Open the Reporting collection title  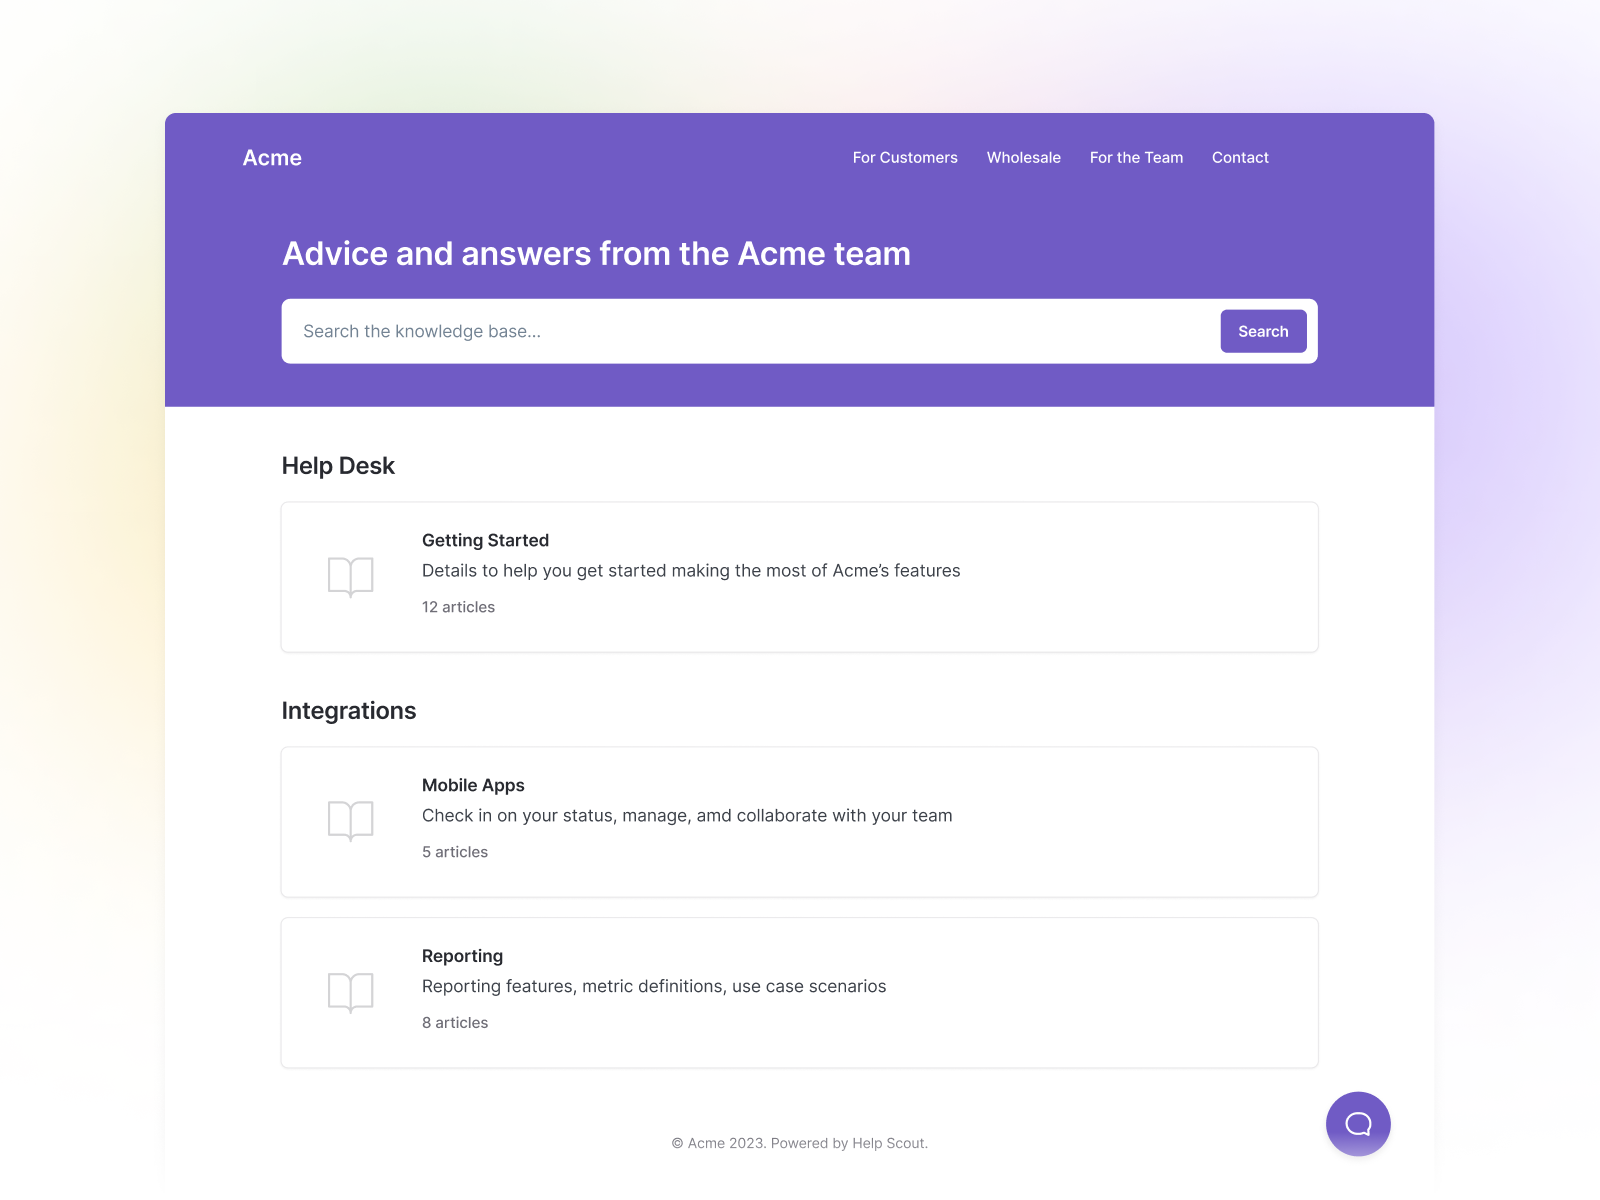pos(462,956)
